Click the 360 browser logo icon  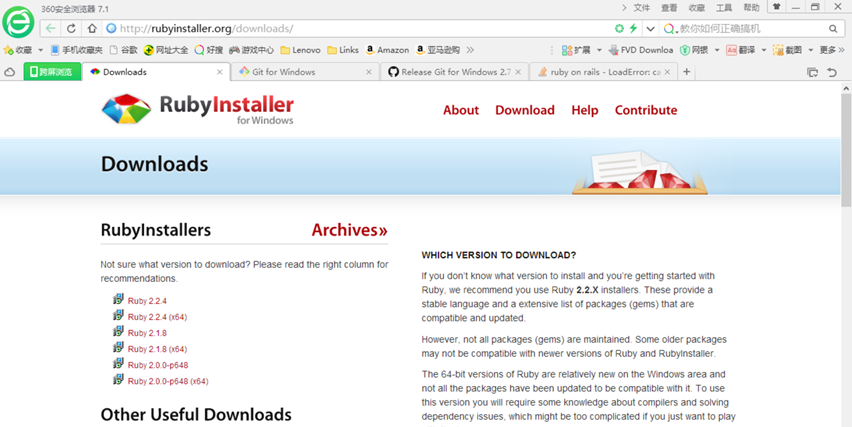pyautogui.click(x=18, y=22)
